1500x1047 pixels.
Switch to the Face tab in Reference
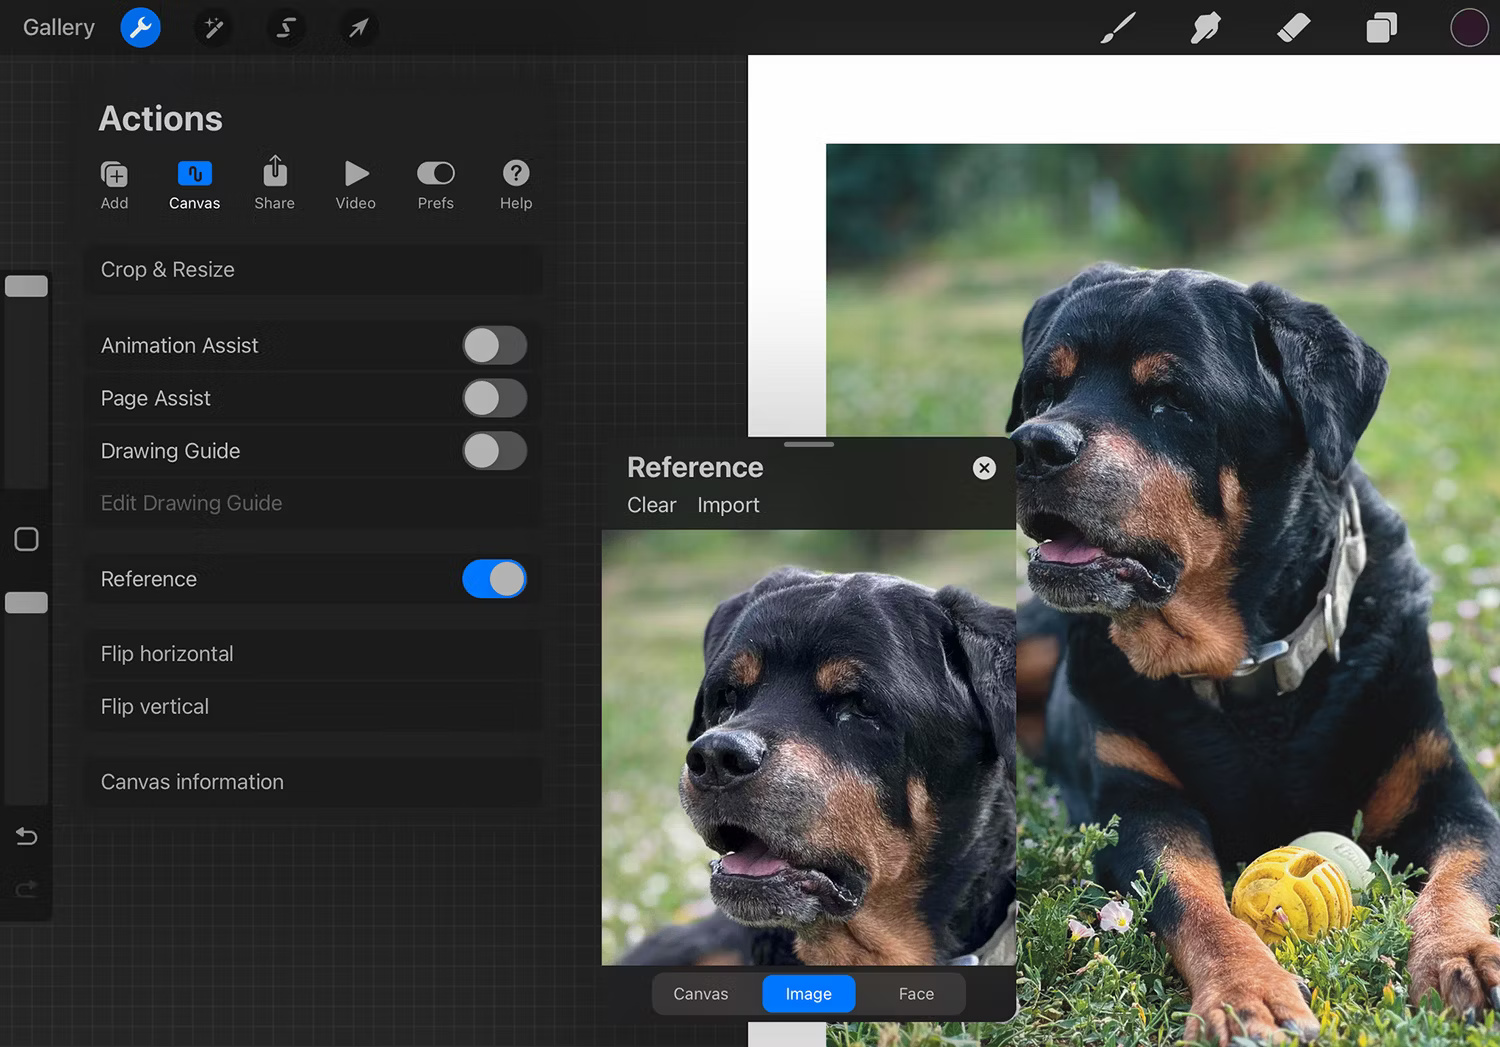coord(915,993)
